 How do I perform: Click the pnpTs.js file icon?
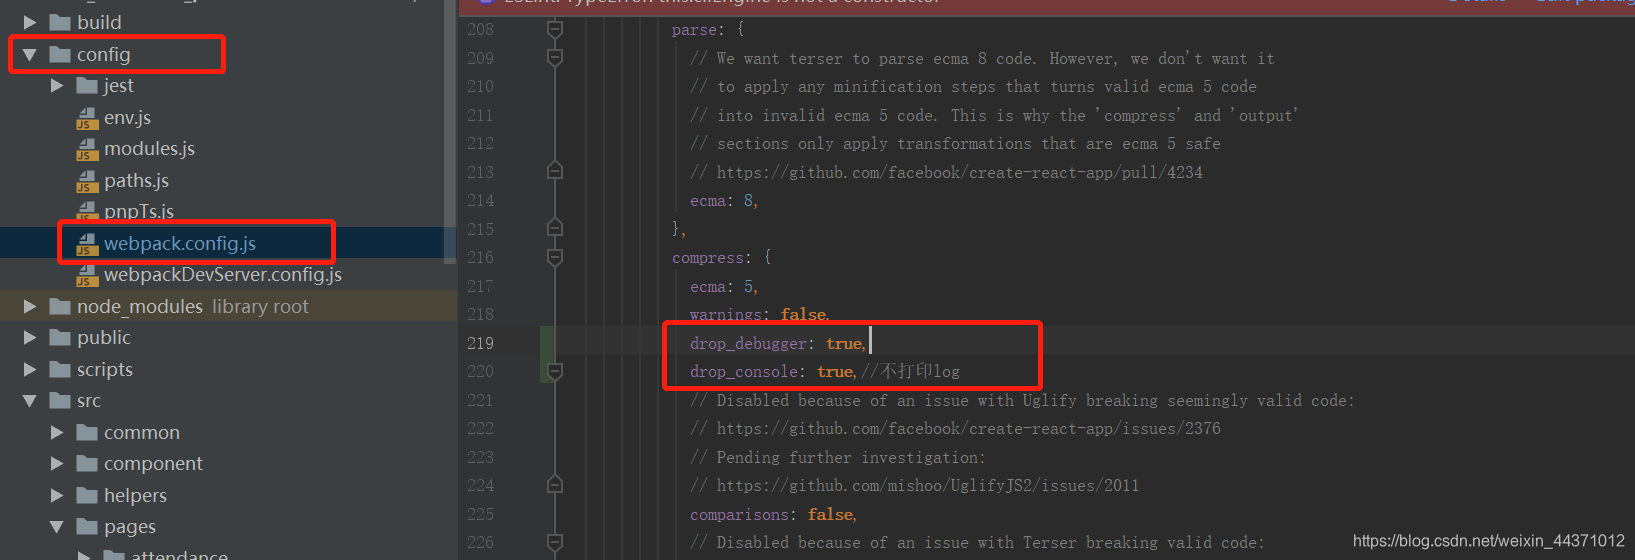click(87, 211)
